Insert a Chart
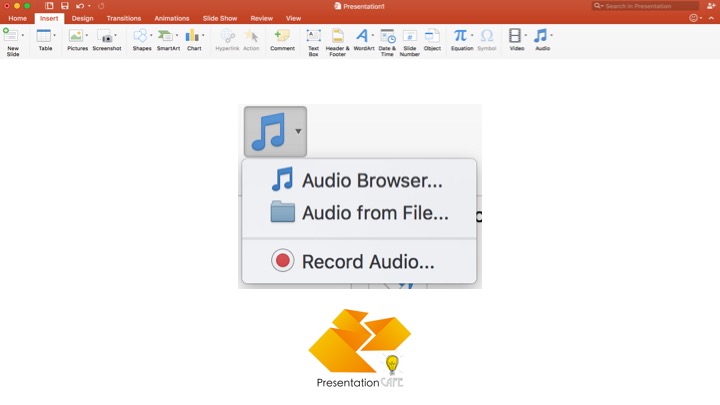This screenshot has height=405, width=720. (x=193, y=38)
